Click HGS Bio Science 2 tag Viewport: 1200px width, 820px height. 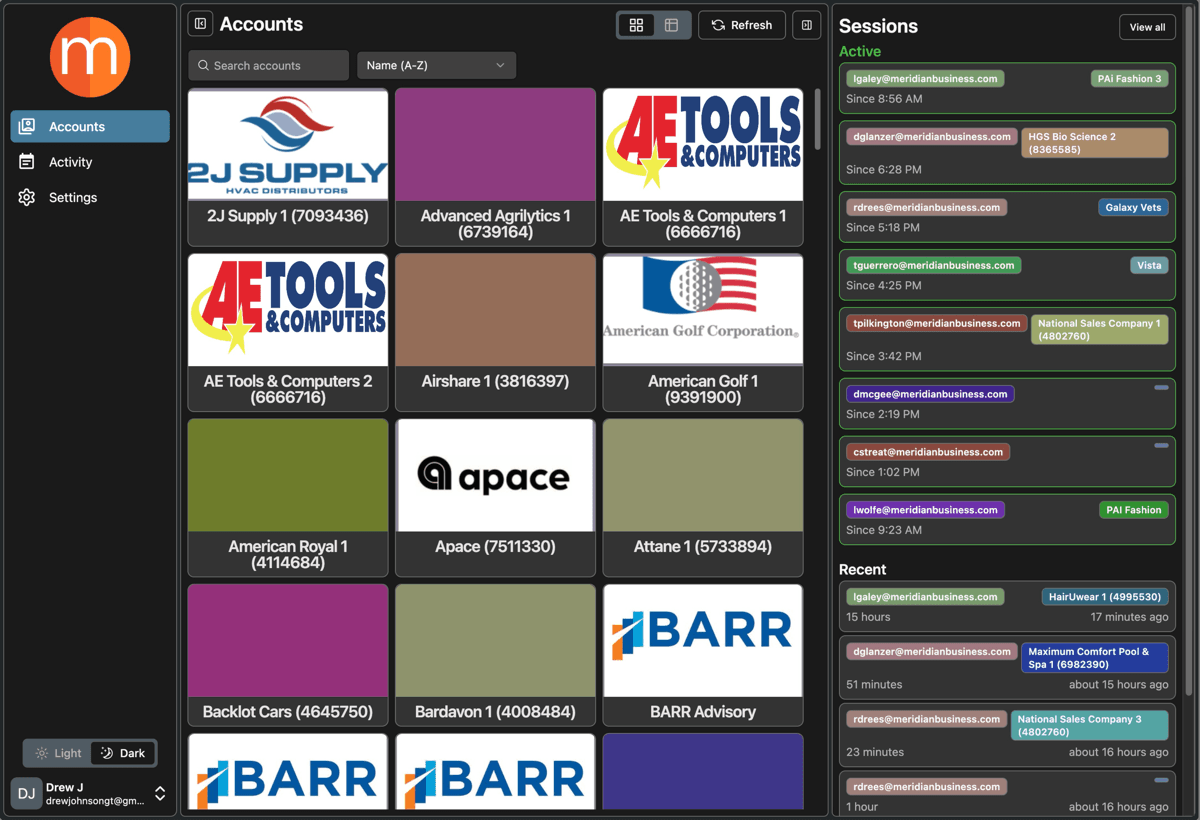pyautogui.click(x=1094, y=143)
